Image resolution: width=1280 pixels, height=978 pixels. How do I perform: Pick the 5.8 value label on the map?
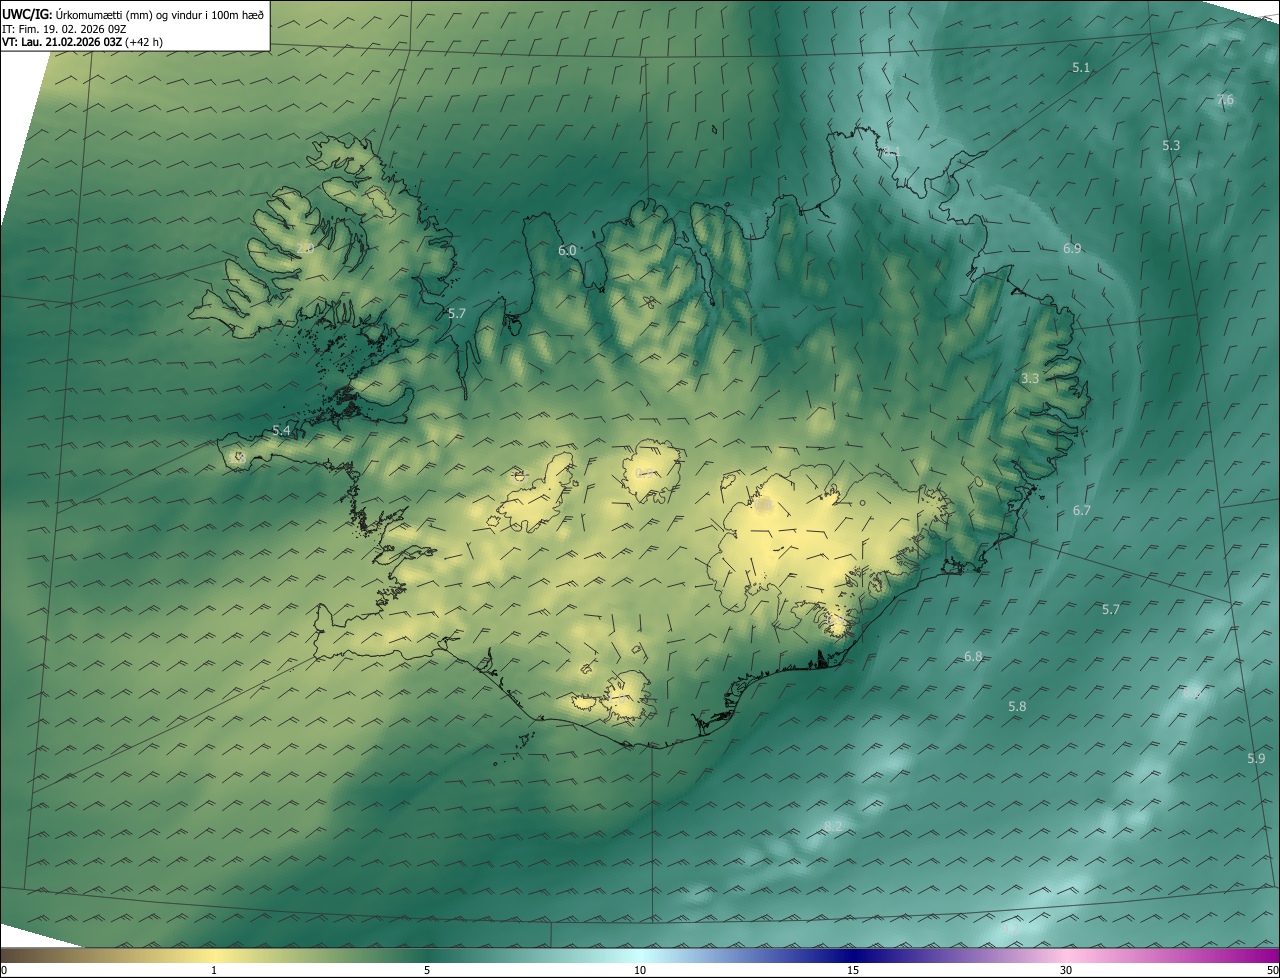click(1017, 706)
